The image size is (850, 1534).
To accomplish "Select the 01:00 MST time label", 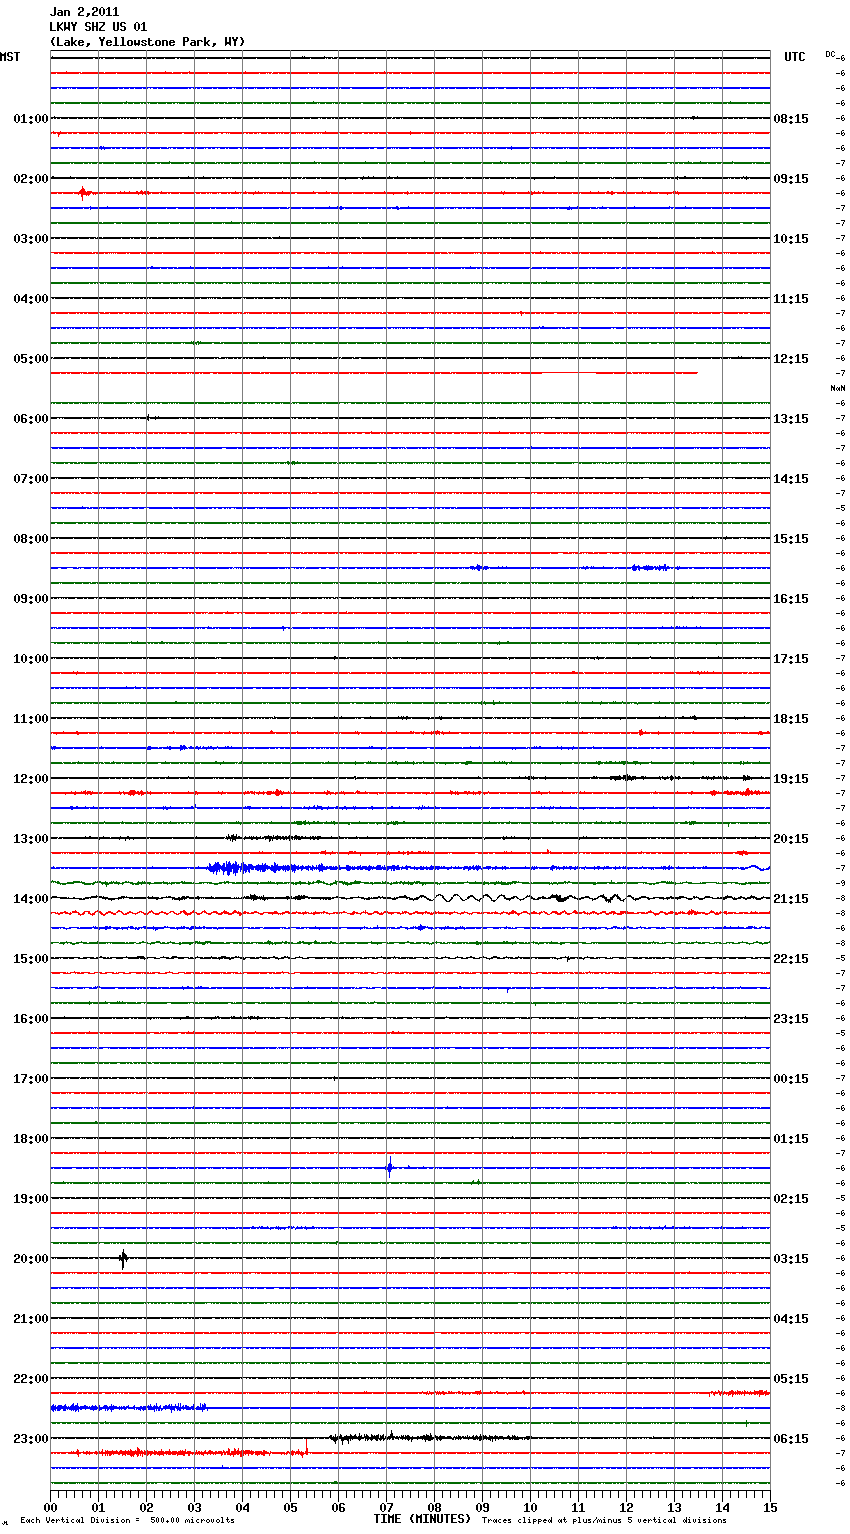I will click(31, 118).
